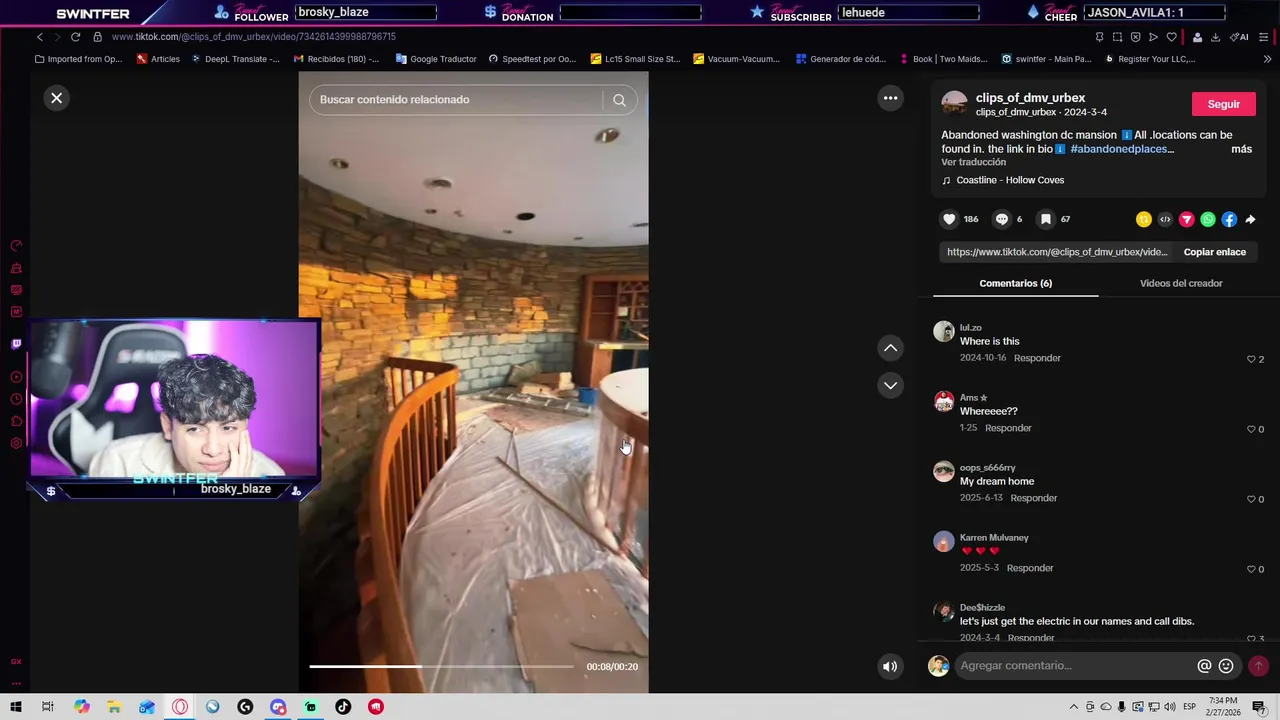The image size is (1280, 720).
Task: Open clips_of_dmv_urbex profile avatar
Action: tap(955, 103)
